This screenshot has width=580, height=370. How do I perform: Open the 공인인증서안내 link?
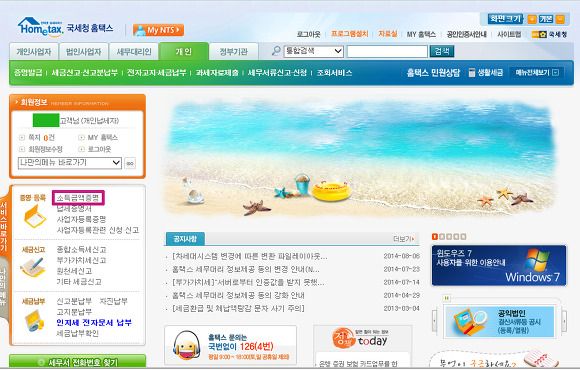[x=466, y=34]
